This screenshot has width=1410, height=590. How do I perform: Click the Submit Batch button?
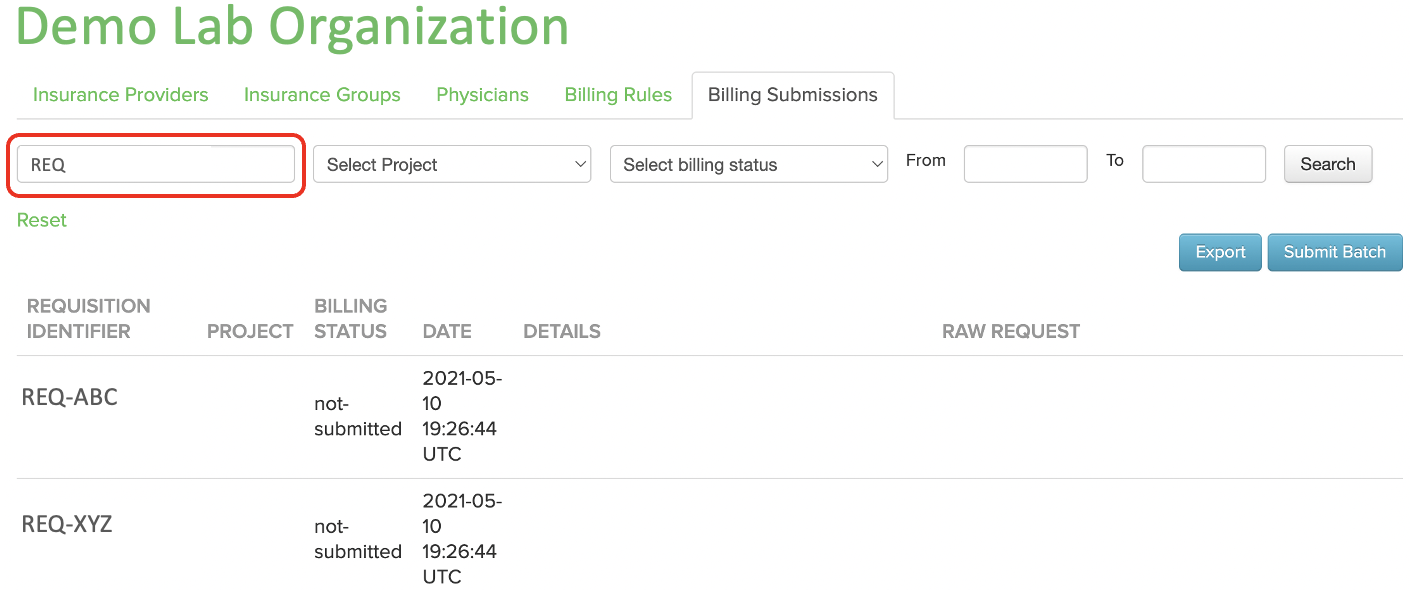(x=1335, y=252)
